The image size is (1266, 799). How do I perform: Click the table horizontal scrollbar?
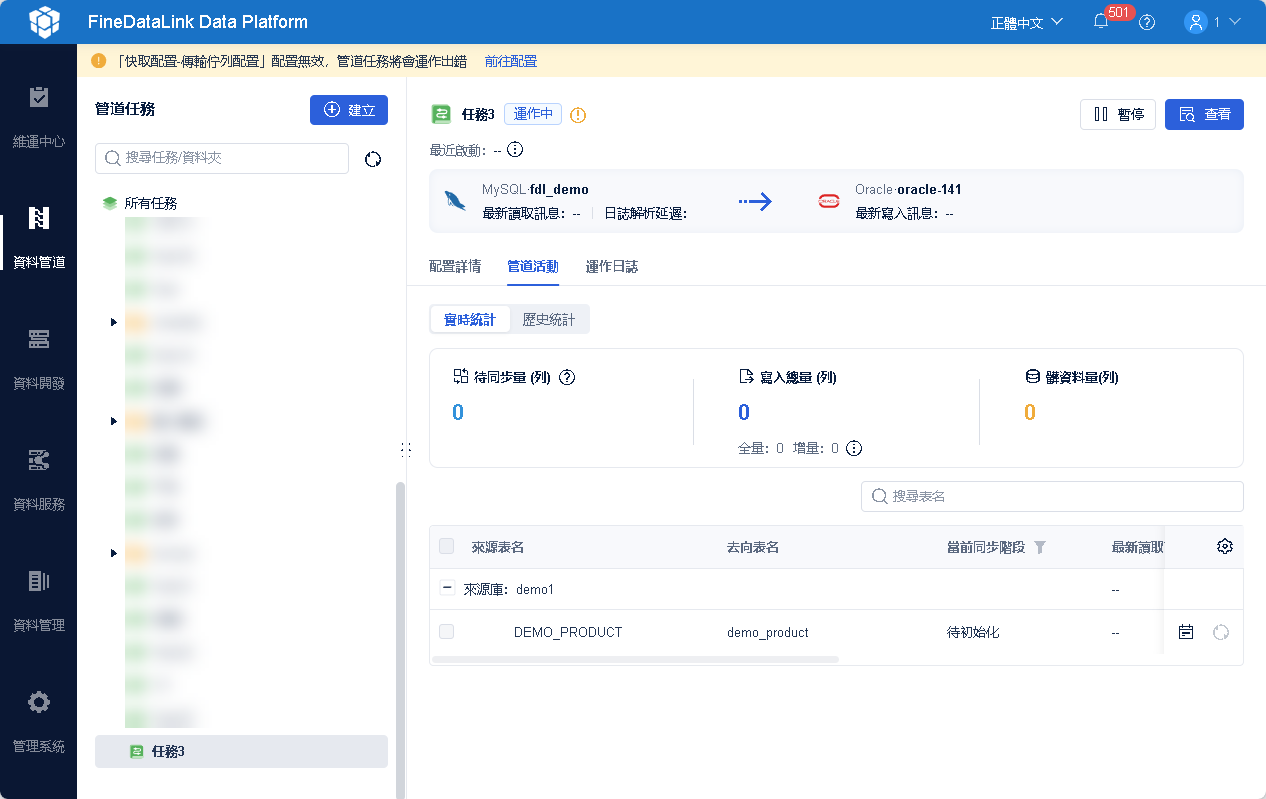coord(635,659)
